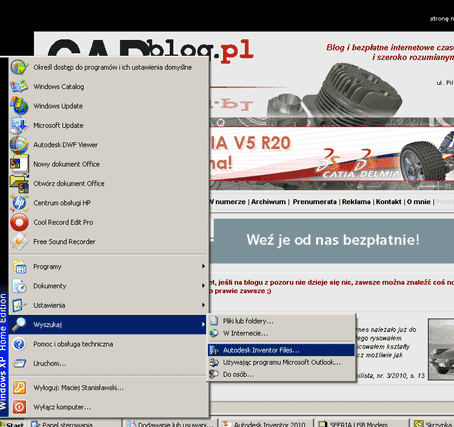
Task: Click Cool Record Edit Pro label
Action: point(63,222)
